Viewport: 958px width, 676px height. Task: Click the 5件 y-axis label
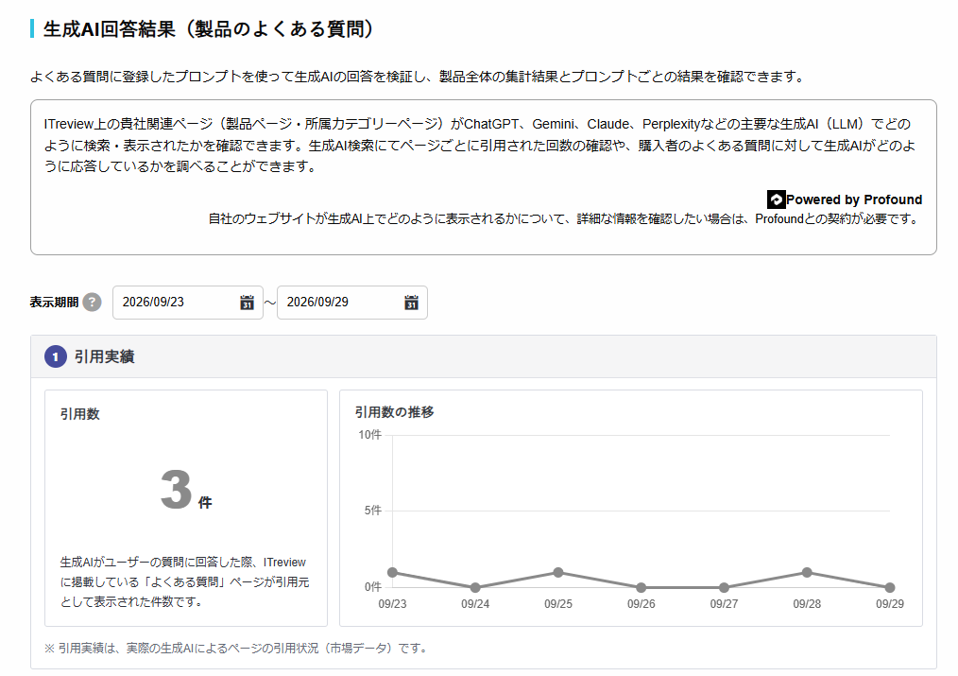click(x=373, y=510)
